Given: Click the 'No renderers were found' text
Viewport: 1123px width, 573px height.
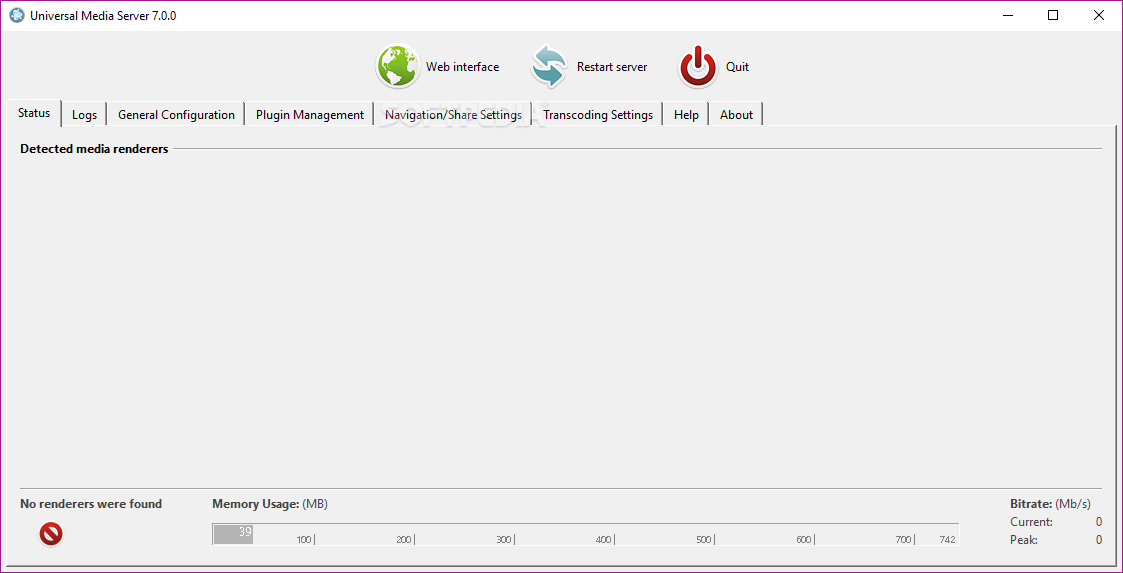Looking at the screenshot, I should (x=91, y=504).
